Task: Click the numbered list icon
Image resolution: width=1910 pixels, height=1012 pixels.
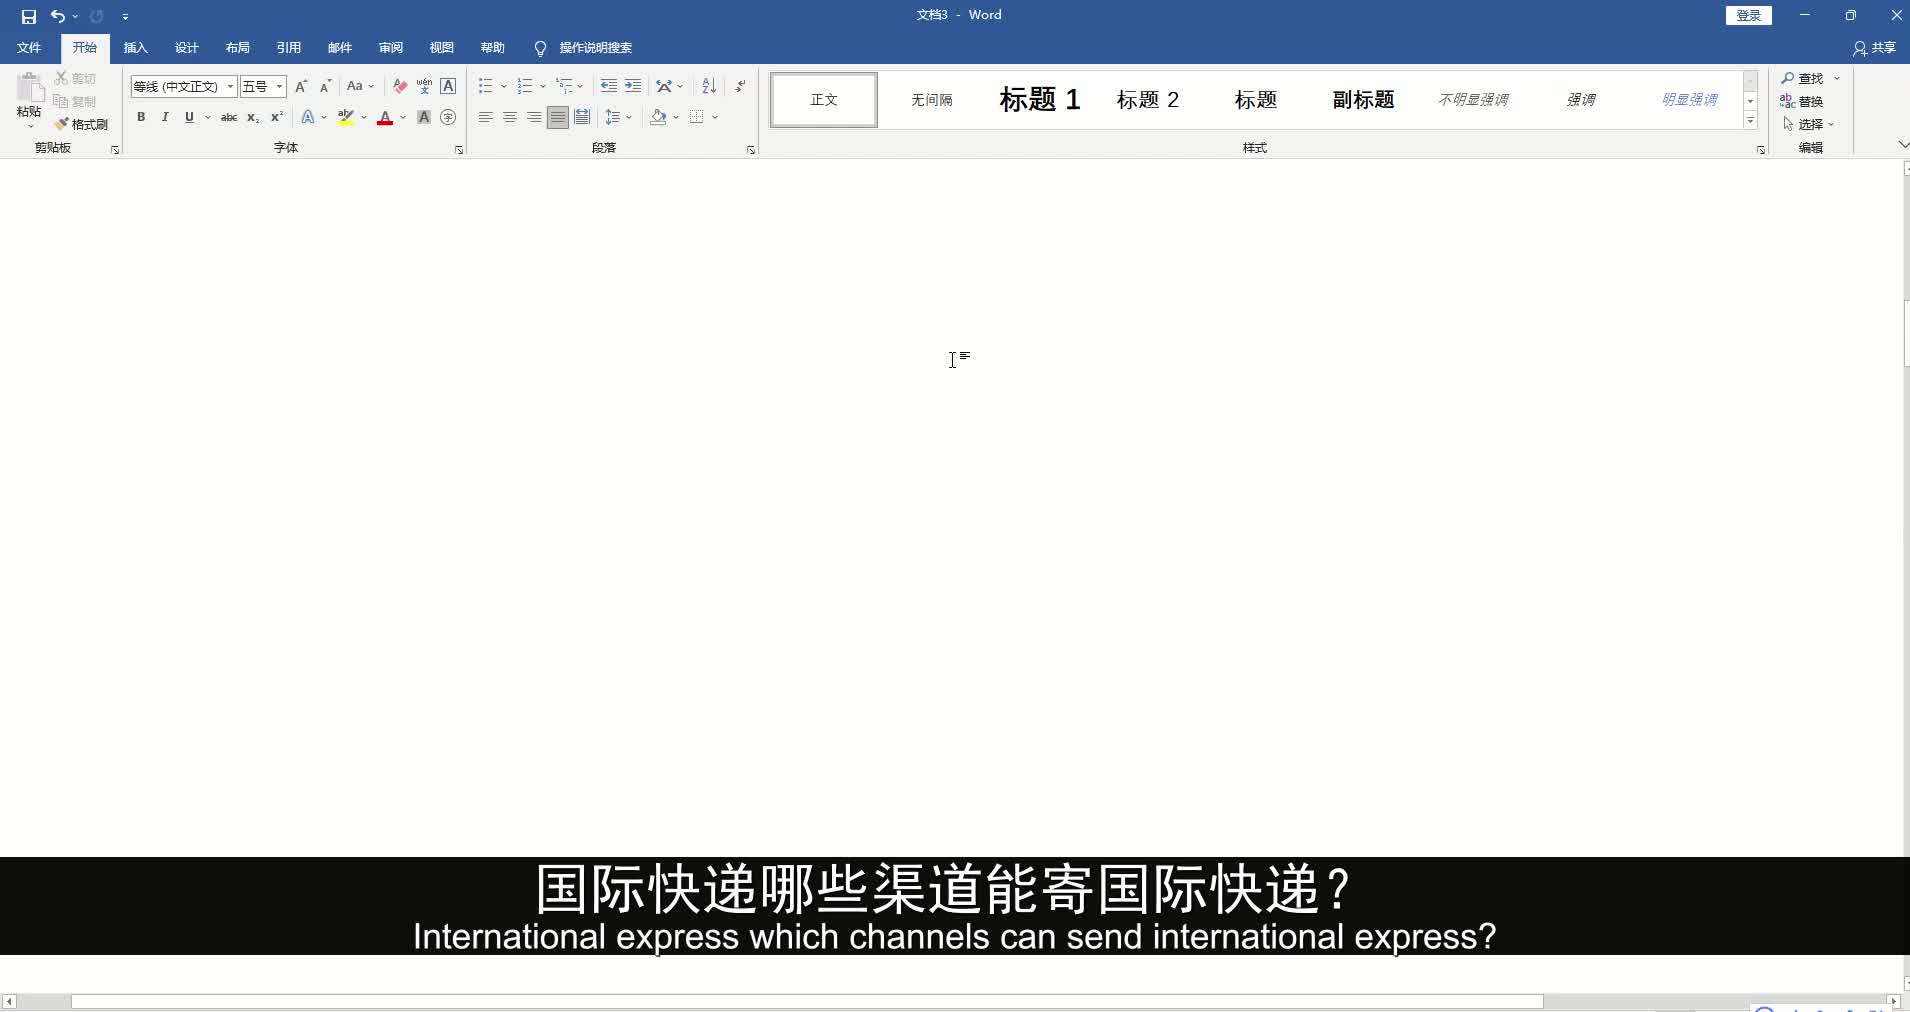Action: tap(524, 86)
